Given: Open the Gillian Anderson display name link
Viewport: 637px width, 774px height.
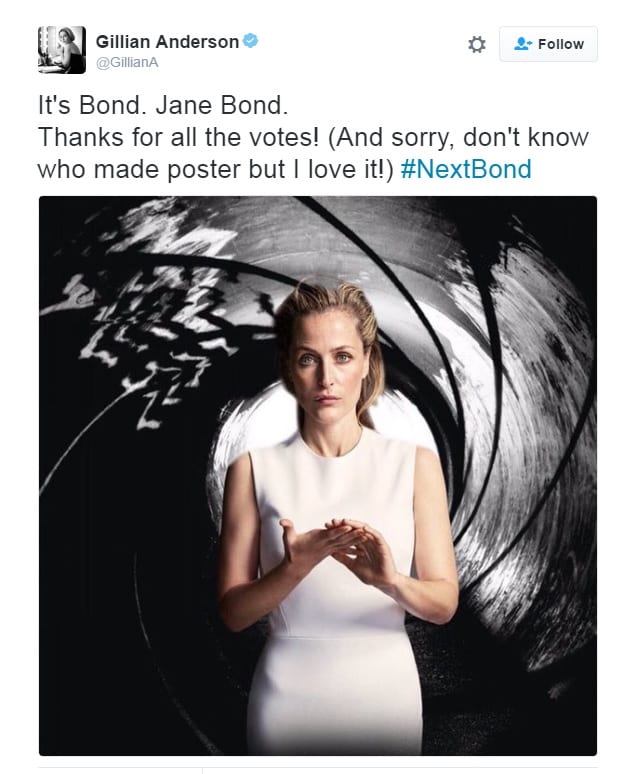Looking at the screenshot, I should [167, 41].
